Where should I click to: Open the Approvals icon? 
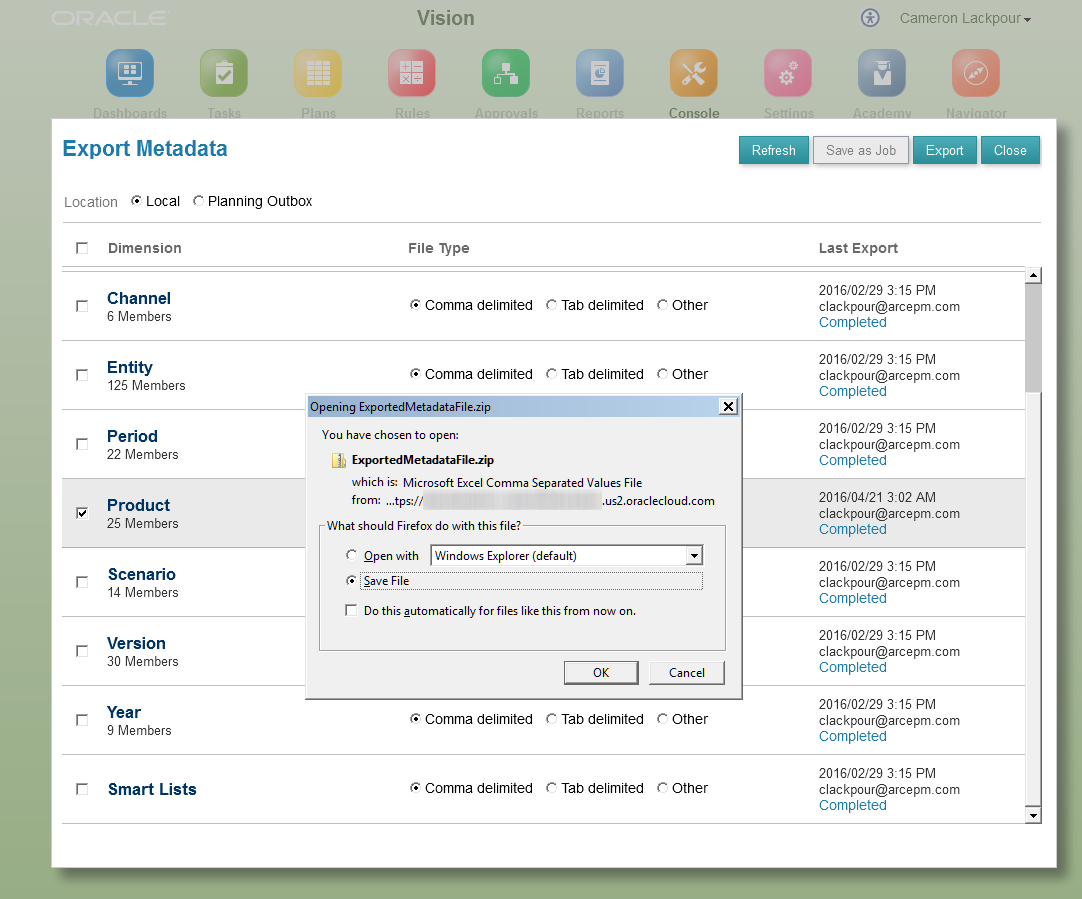point(506,73)
